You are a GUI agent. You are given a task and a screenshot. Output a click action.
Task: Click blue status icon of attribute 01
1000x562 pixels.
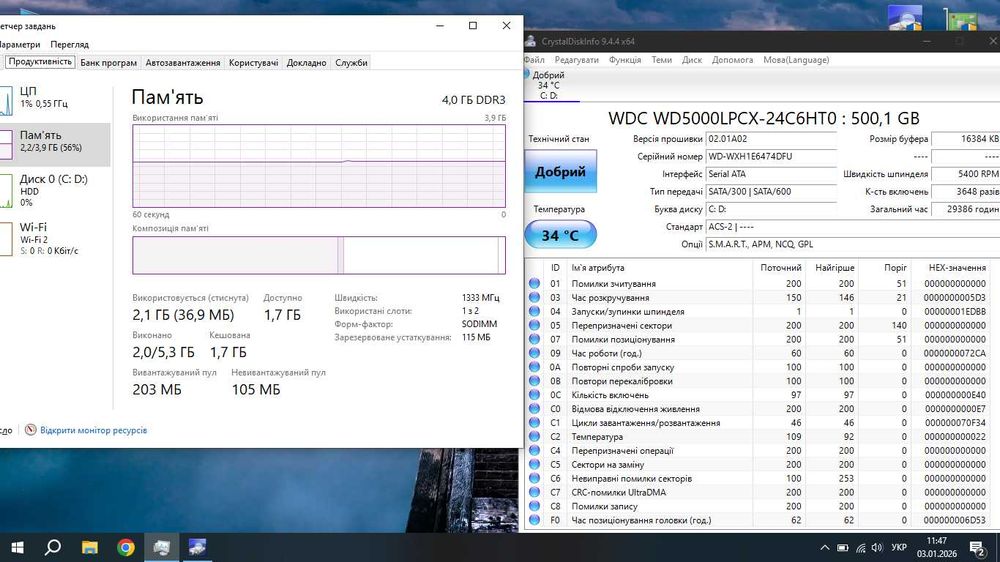tap(534, 283)
